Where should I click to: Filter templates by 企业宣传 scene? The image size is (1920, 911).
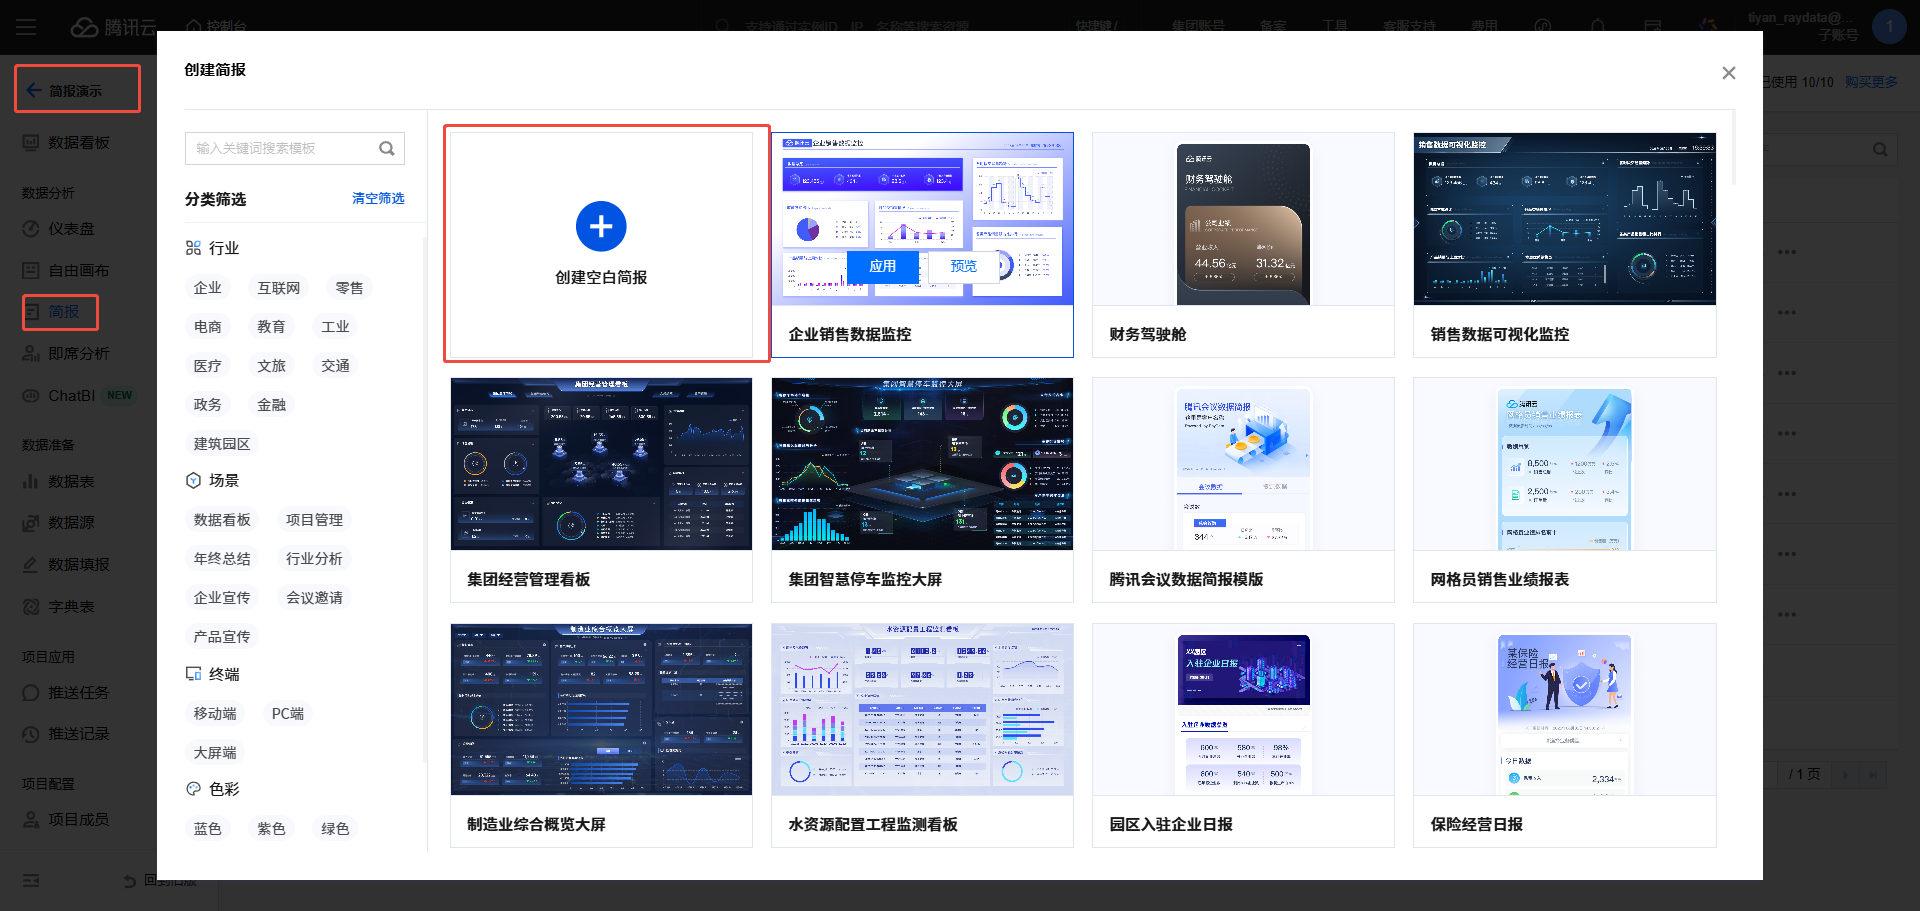222,598
